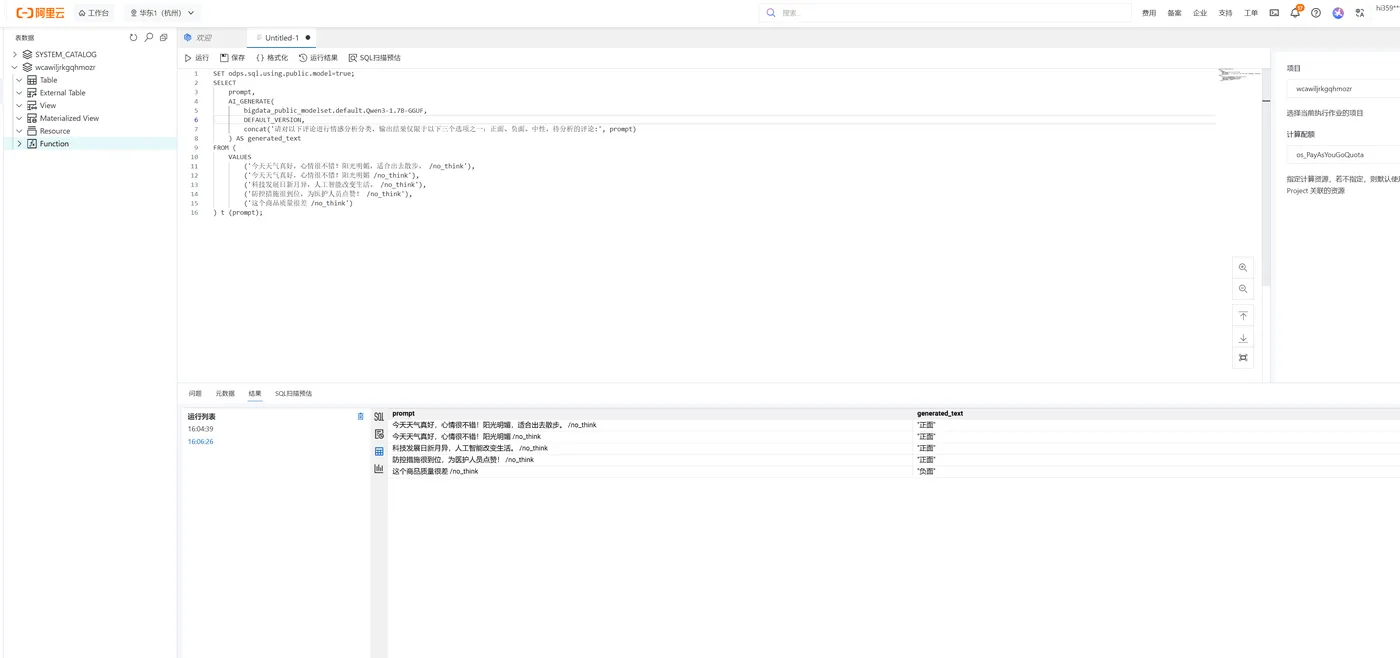Image resolution: width=1400 pixels, height=658 pixels.
Task: Expand the Function folder chevron
Action: pos(19,144)
